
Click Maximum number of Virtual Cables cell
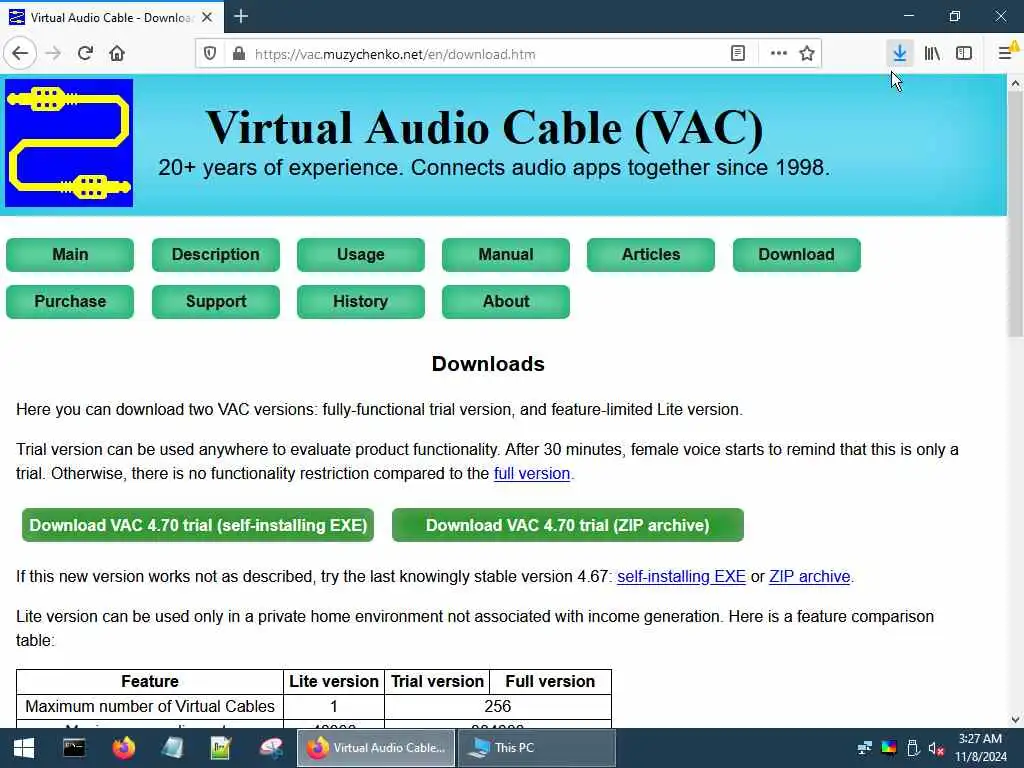click(150, 706)
